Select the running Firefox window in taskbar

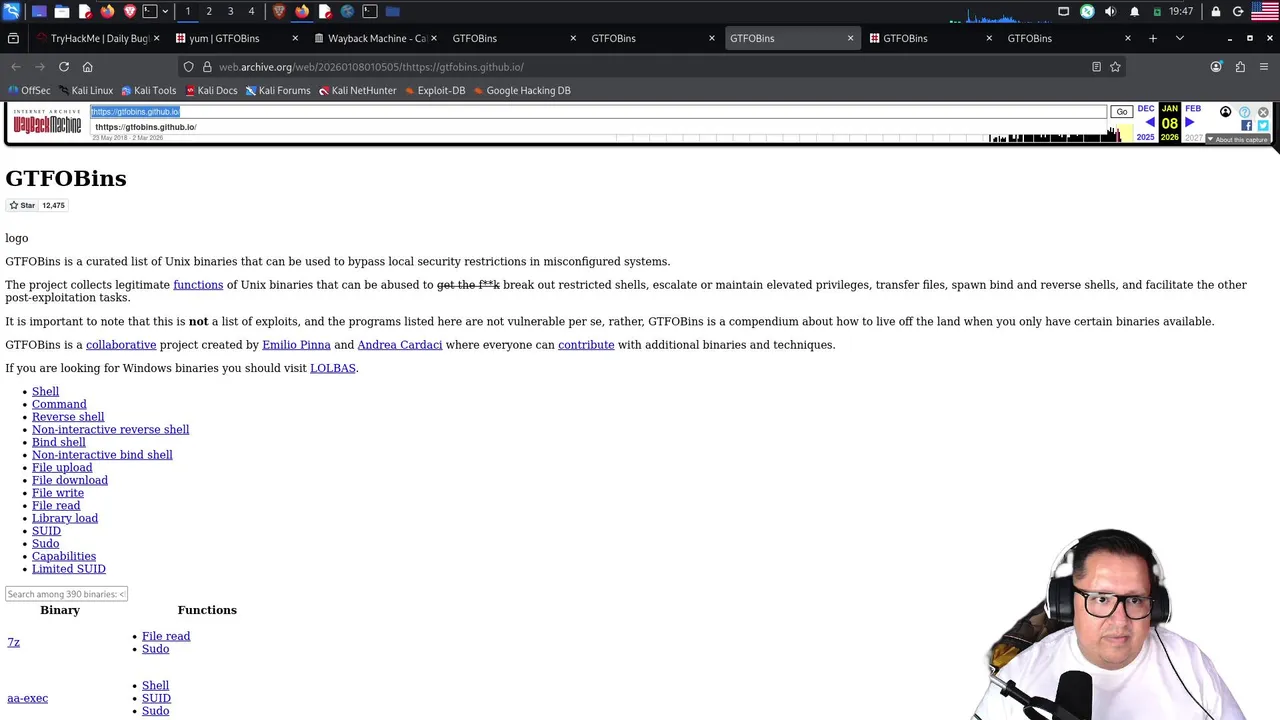[302, 11]
